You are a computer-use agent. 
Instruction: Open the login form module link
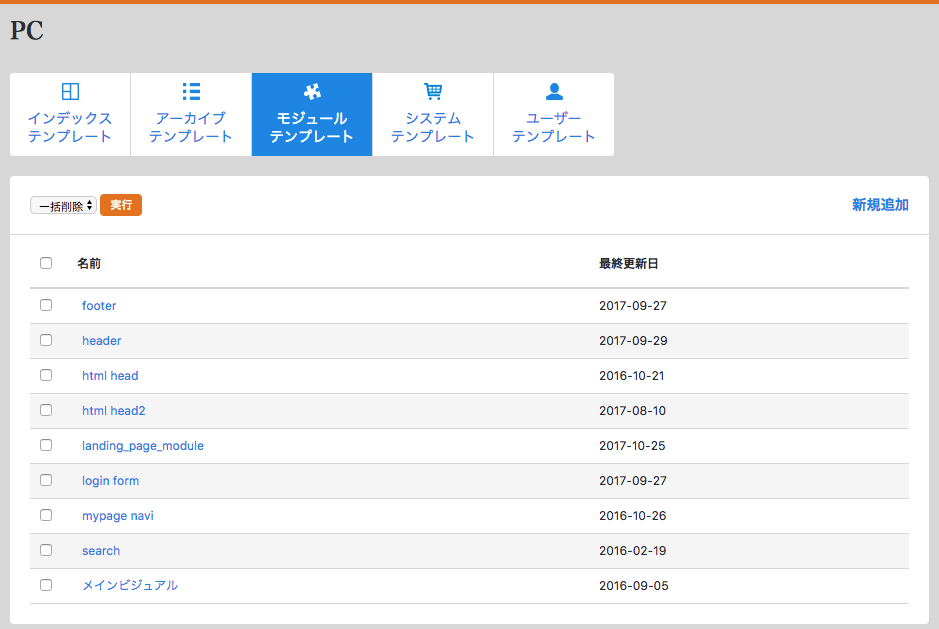pyautogui.click(x=110, y=481)
